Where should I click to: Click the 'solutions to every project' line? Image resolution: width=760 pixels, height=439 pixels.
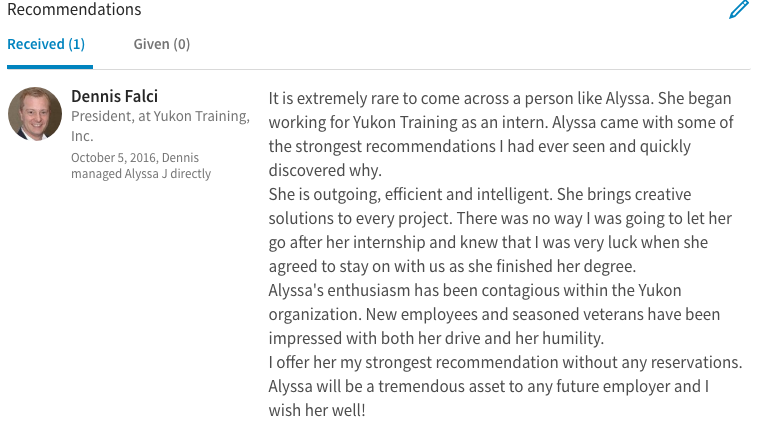(x=500, y=218)
